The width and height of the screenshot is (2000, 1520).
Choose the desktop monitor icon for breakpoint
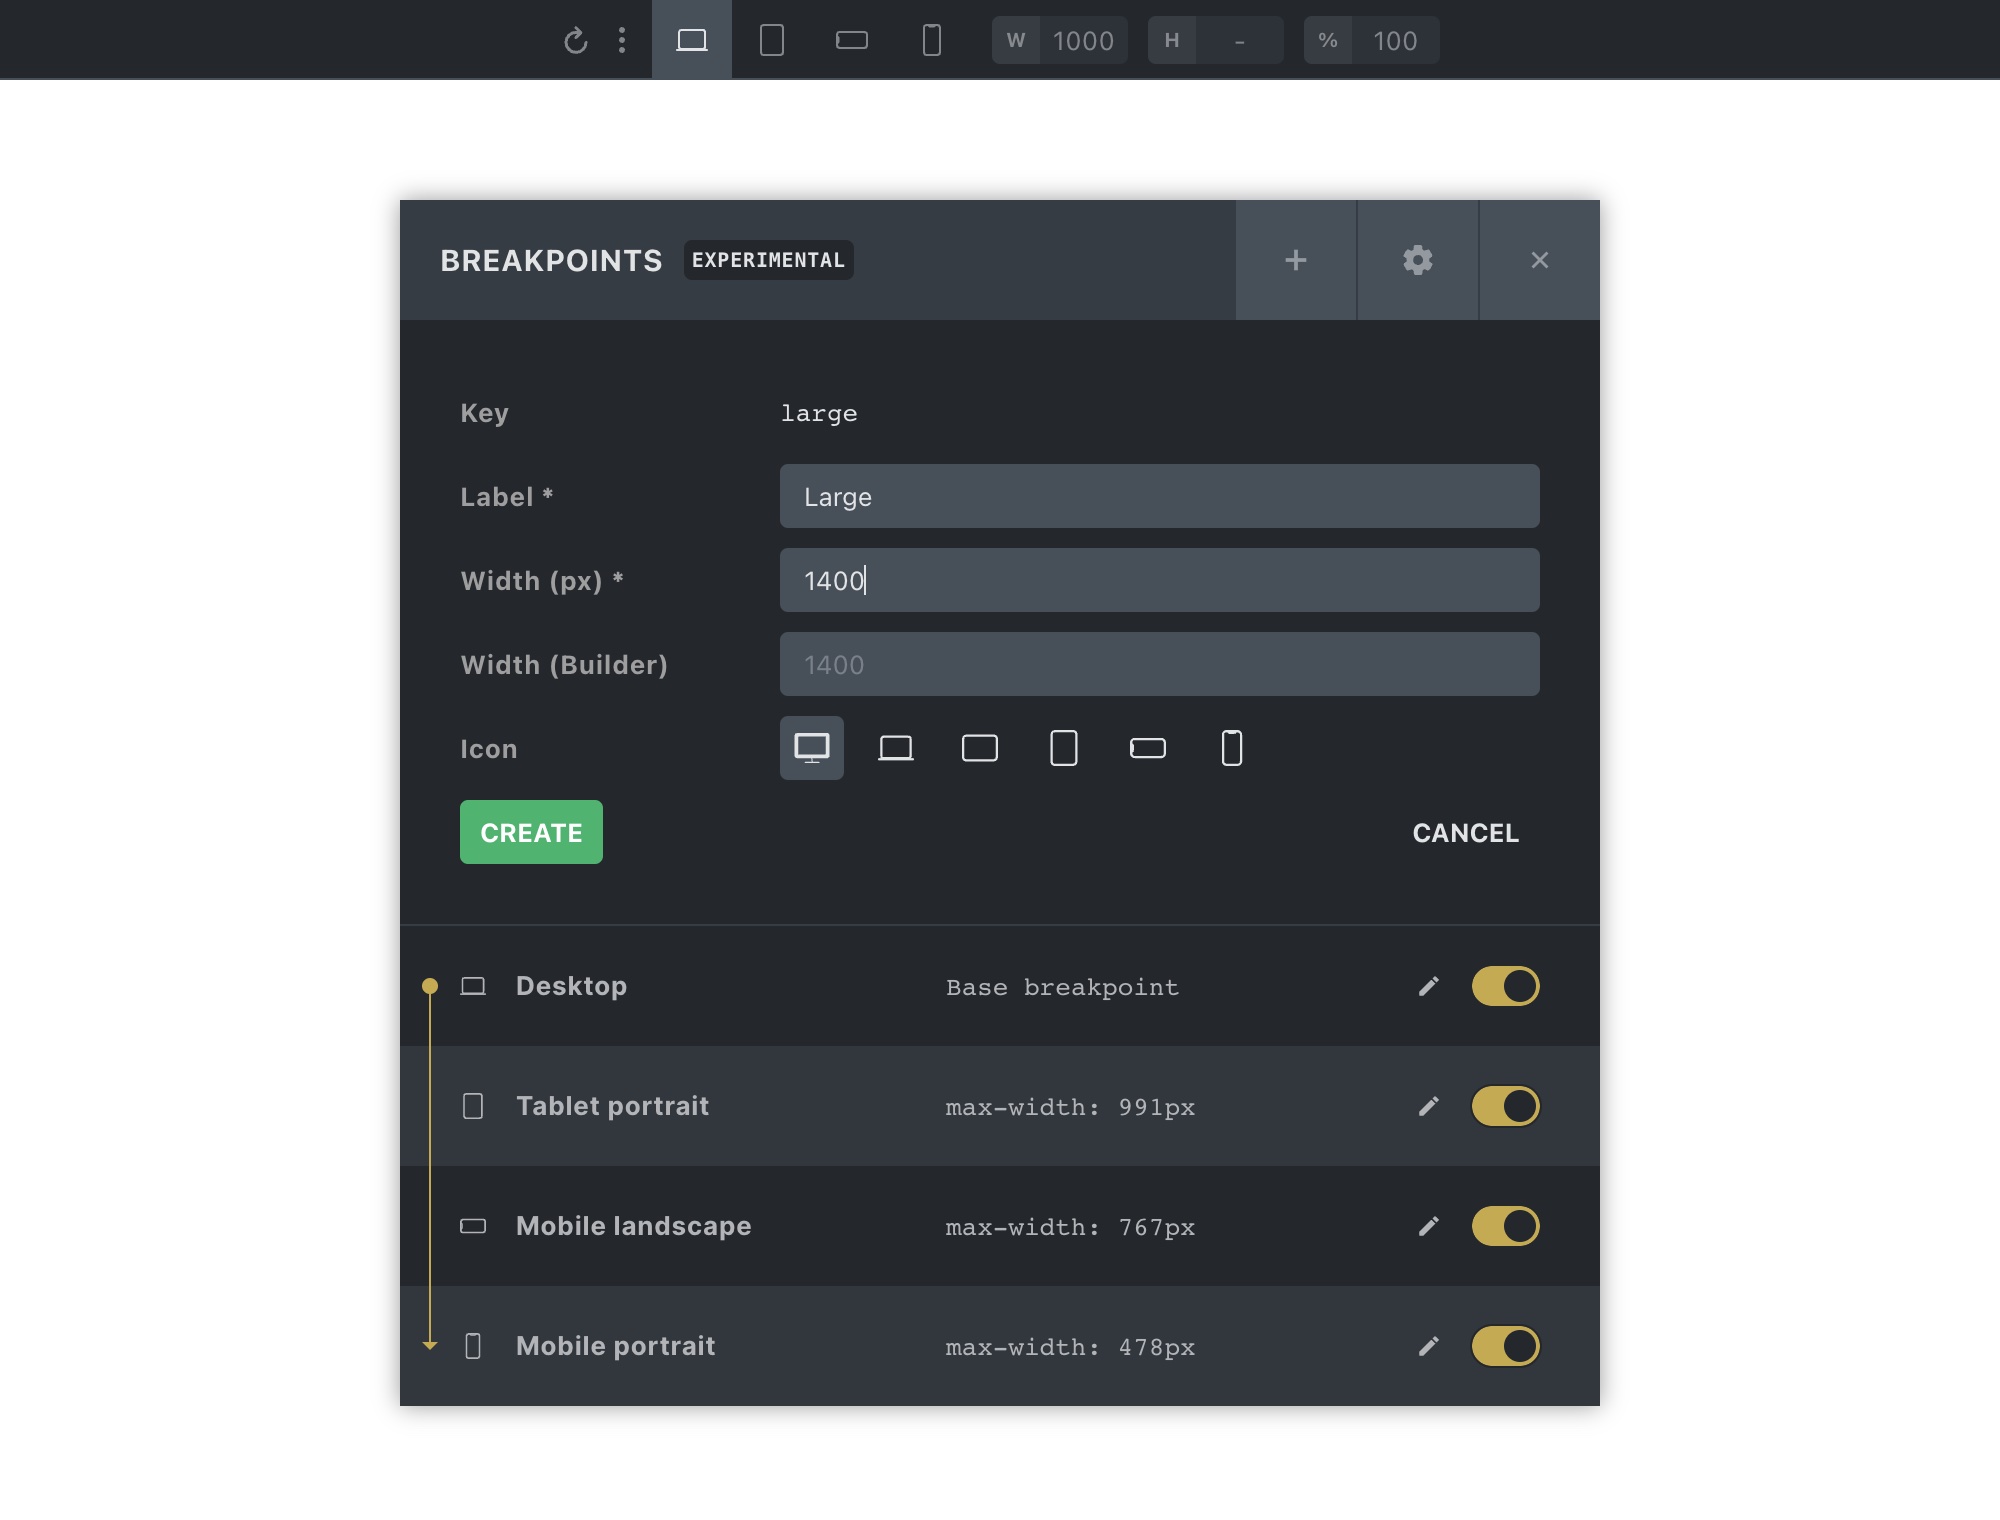(x=812, y=748)
